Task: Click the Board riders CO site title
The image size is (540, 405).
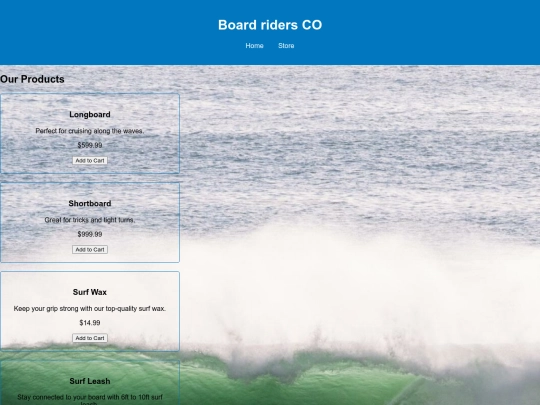Action: [270, 25]
